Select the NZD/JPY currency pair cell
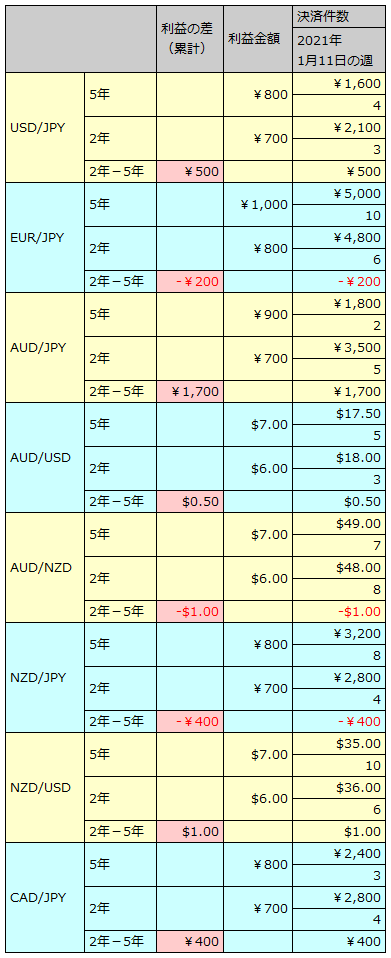The width and height of the screenshot is (391, 958). click(45, 678)
